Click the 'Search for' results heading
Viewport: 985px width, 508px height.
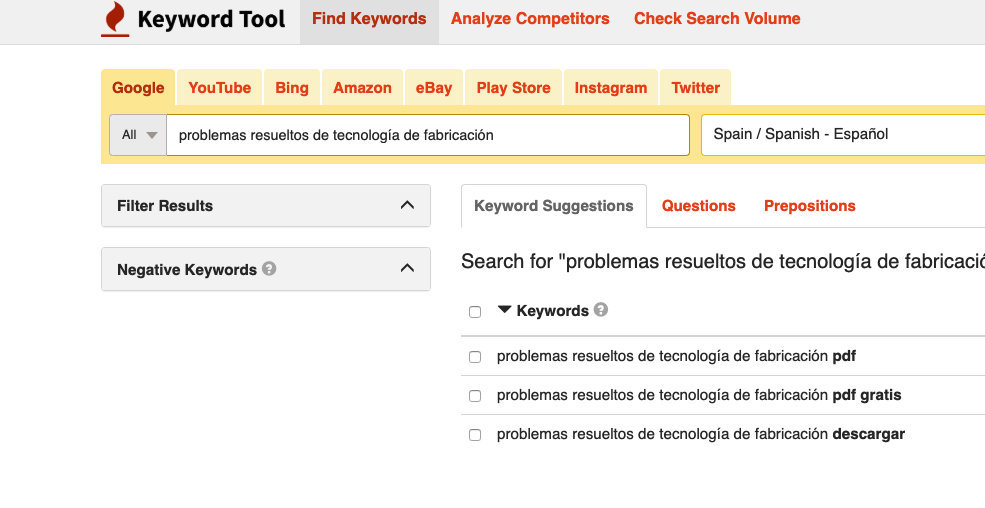(723, 261)
